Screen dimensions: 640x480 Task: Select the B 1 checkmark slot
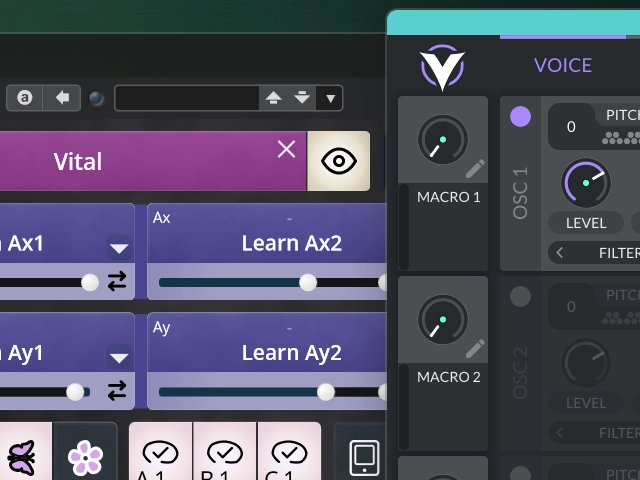[x=225, y=452]
